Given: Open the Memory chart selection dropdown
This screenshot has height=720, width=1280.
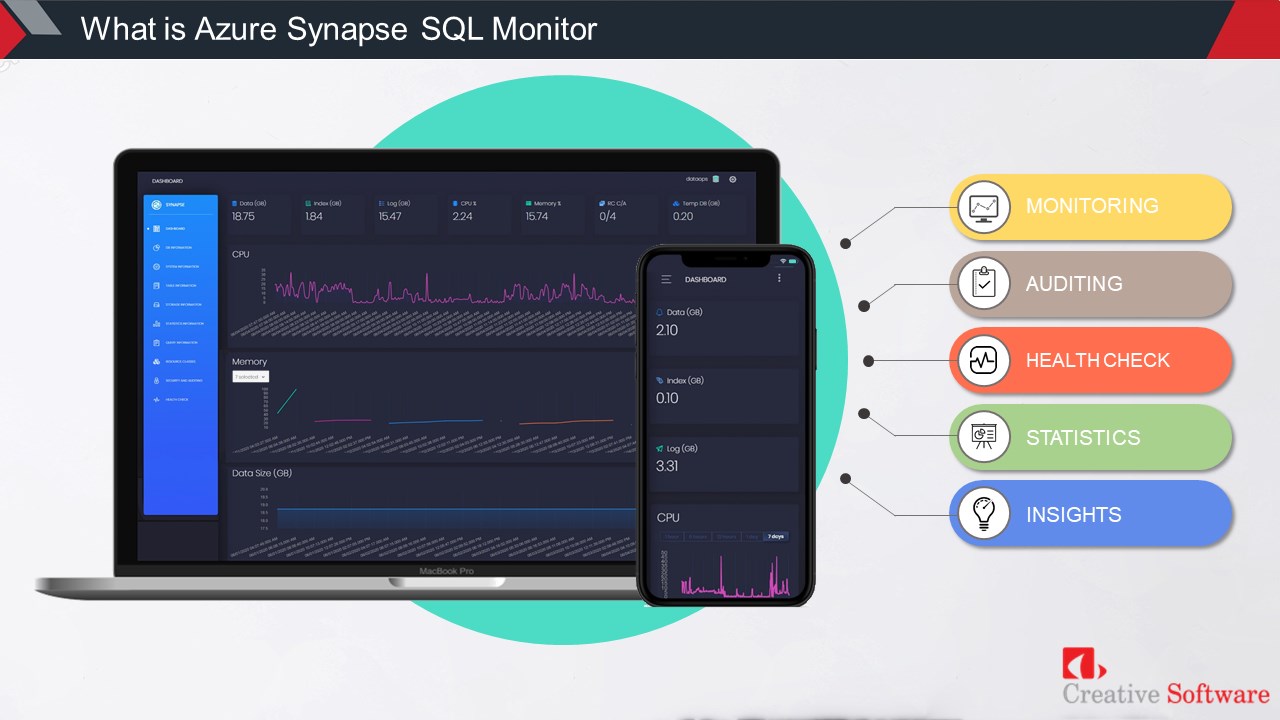Looking at the screenshot, I should tap(250, 376).
